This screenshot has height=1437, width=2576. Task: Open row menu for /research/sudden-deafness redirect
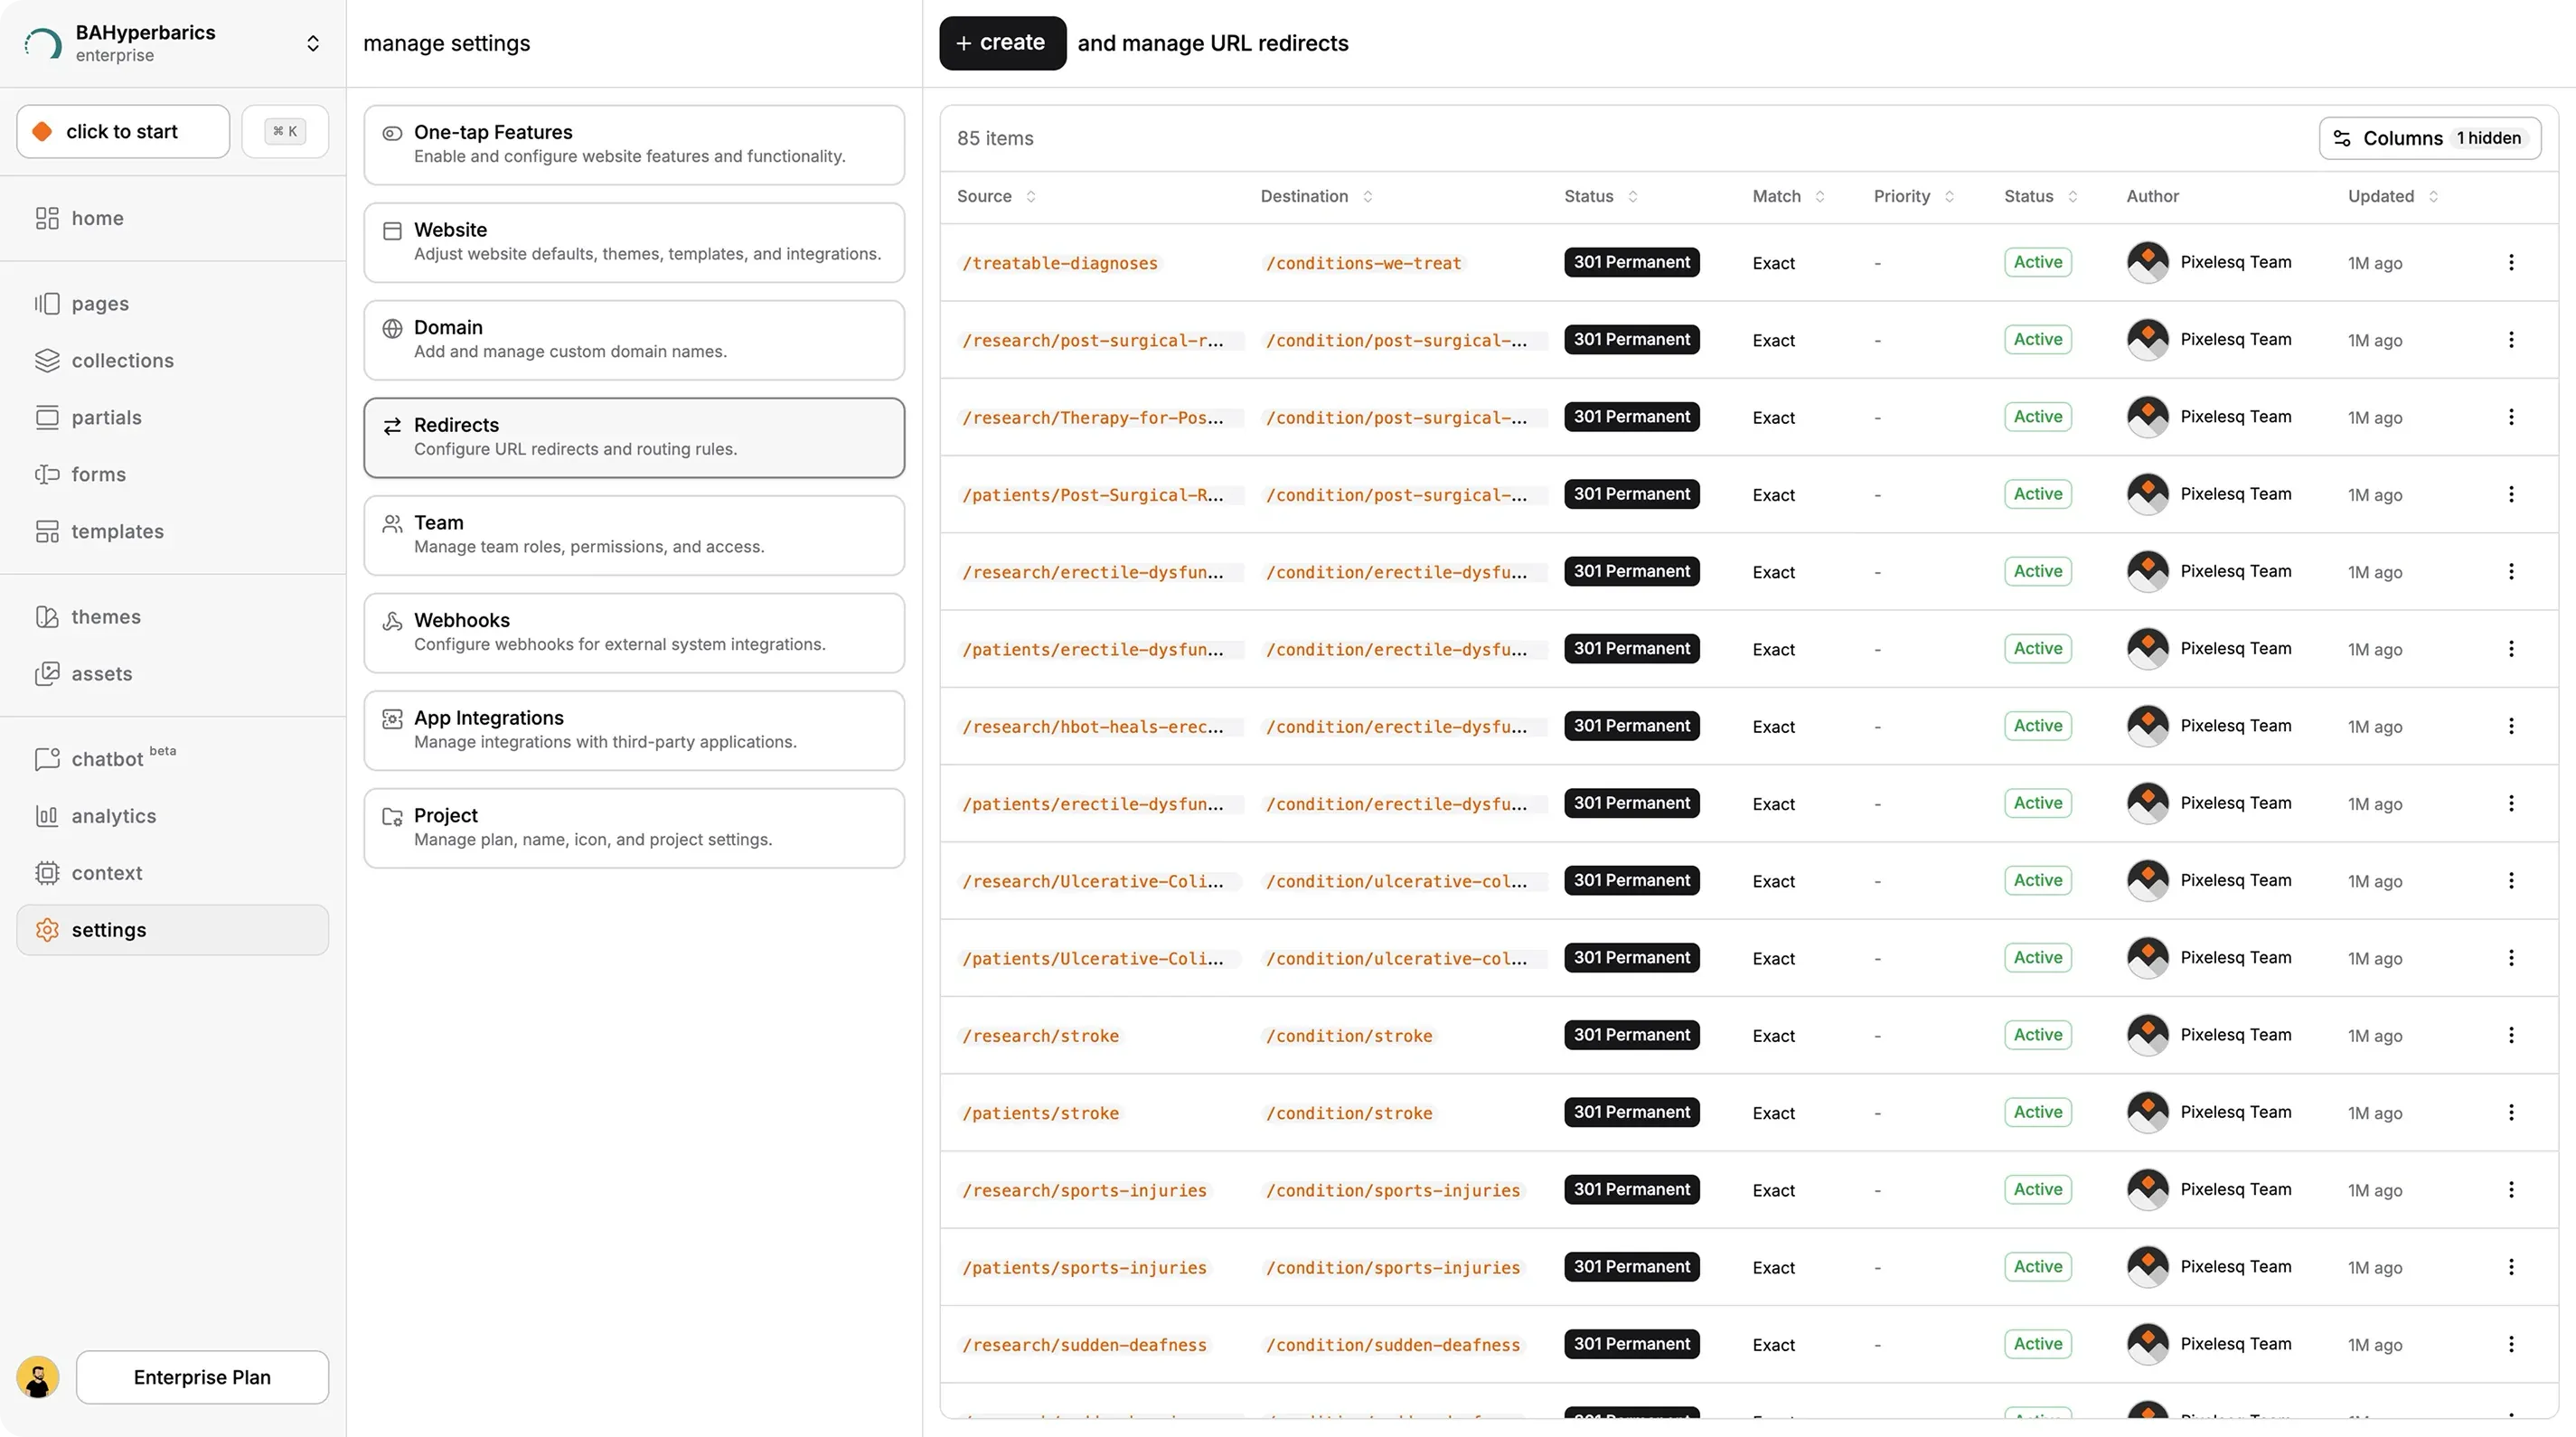(2511, 1344)
